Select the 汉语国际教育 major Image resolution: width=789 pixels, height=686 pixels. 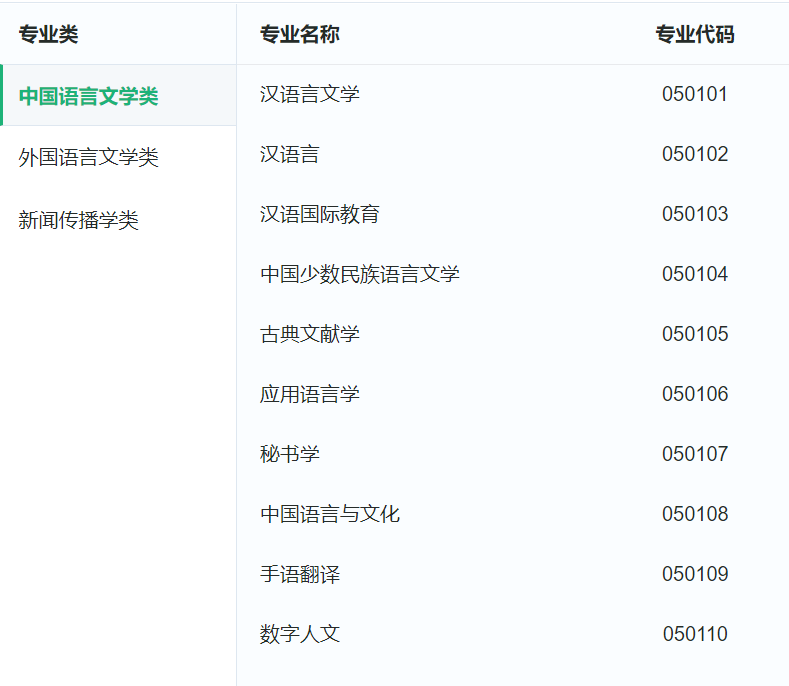point(320,214)
